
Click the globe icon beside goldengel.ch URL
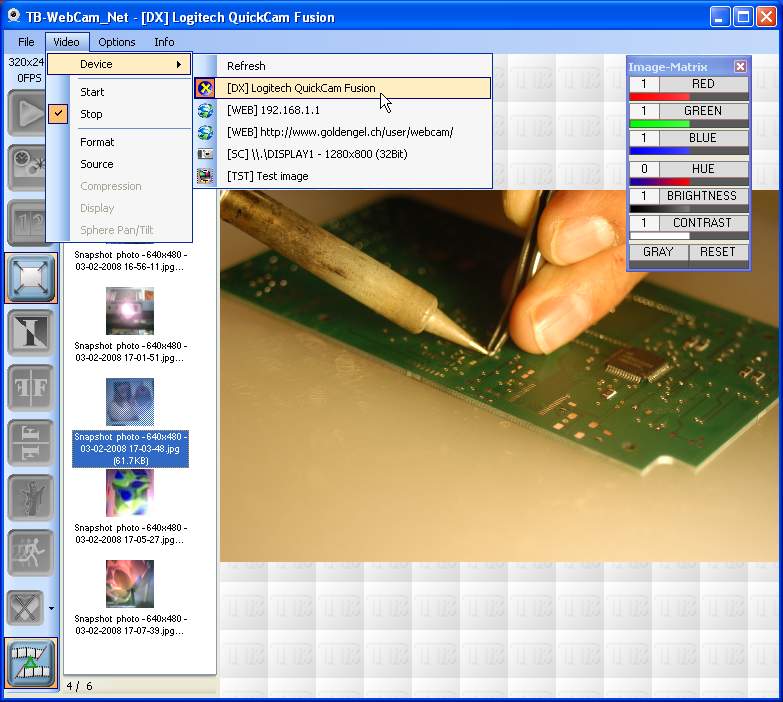point(205,132)
